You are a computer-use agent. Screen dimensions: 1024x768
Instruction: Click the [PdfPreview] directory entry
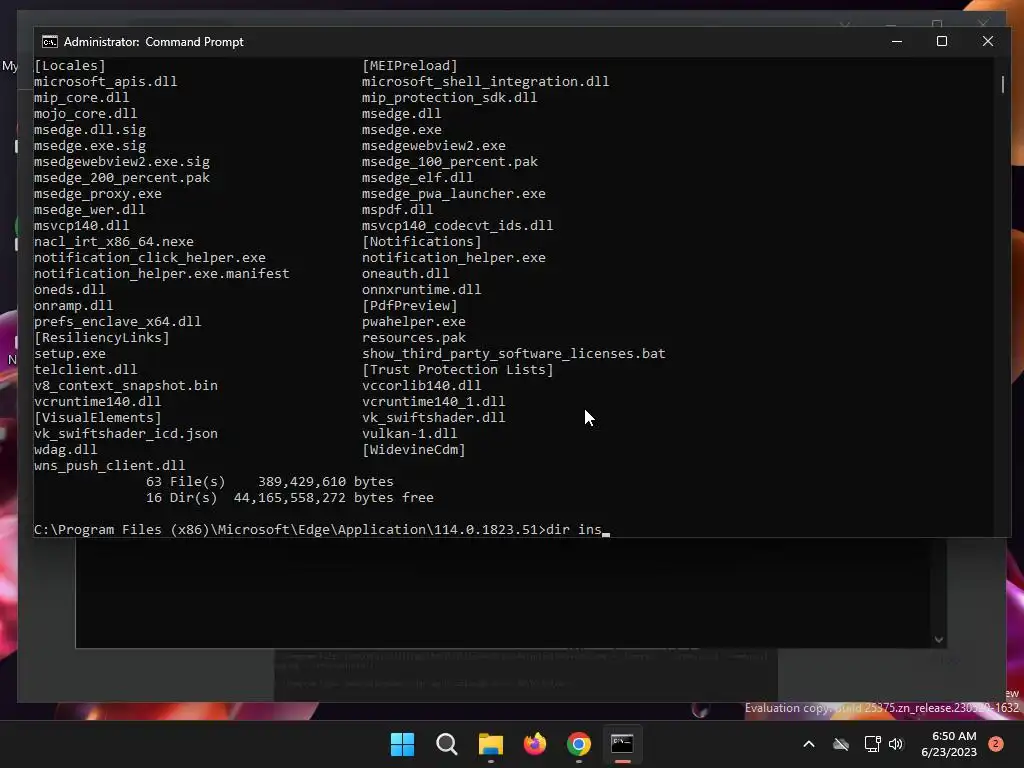click(x=410, y=306)
